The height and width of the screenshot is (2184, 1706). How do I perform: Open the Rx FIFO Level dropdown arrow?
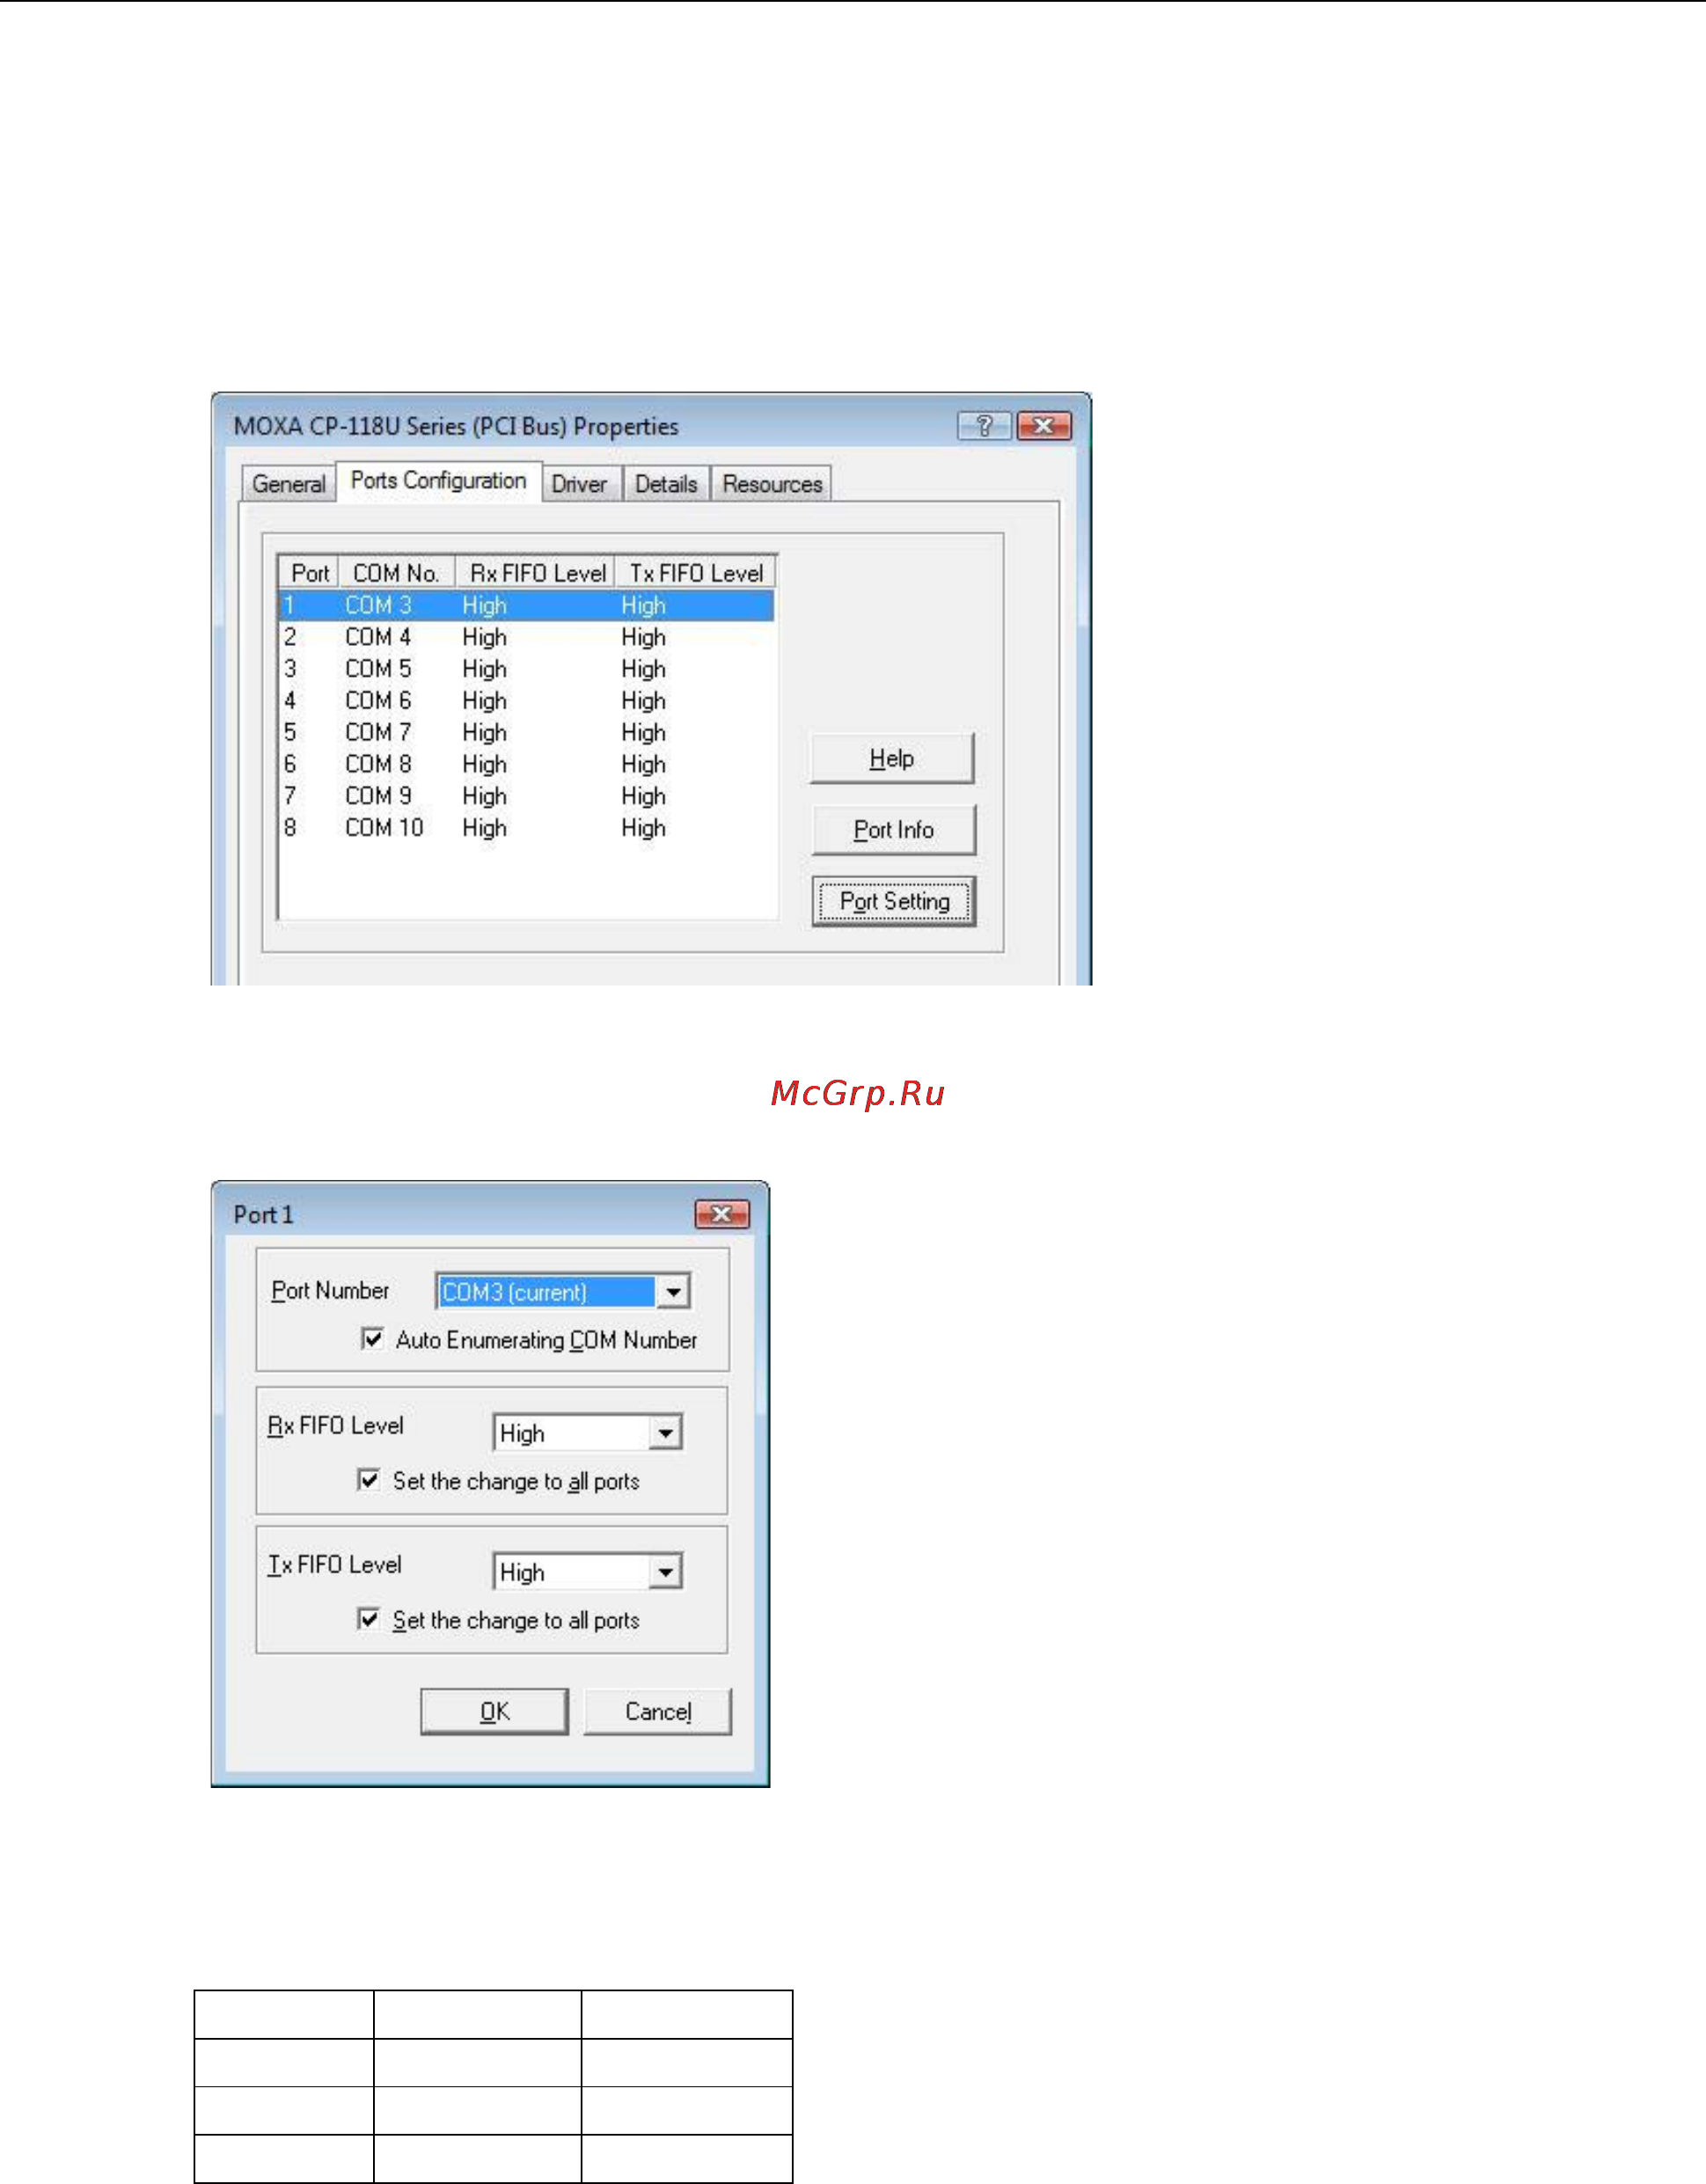tap(666, 1433)
